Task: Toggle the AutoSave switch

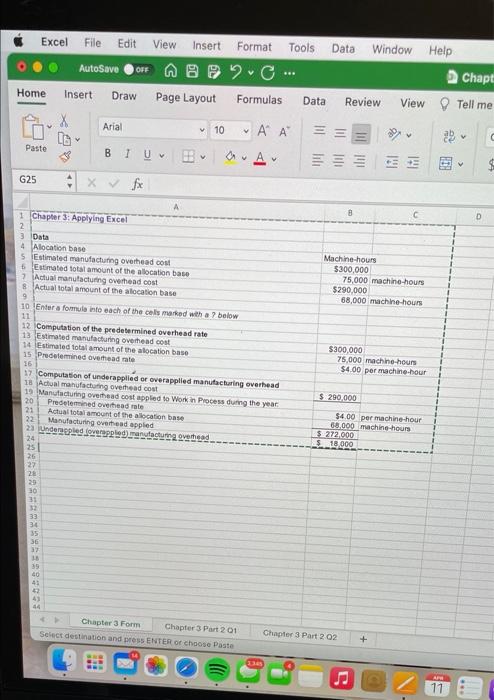Action: click(x=139, y=70)
